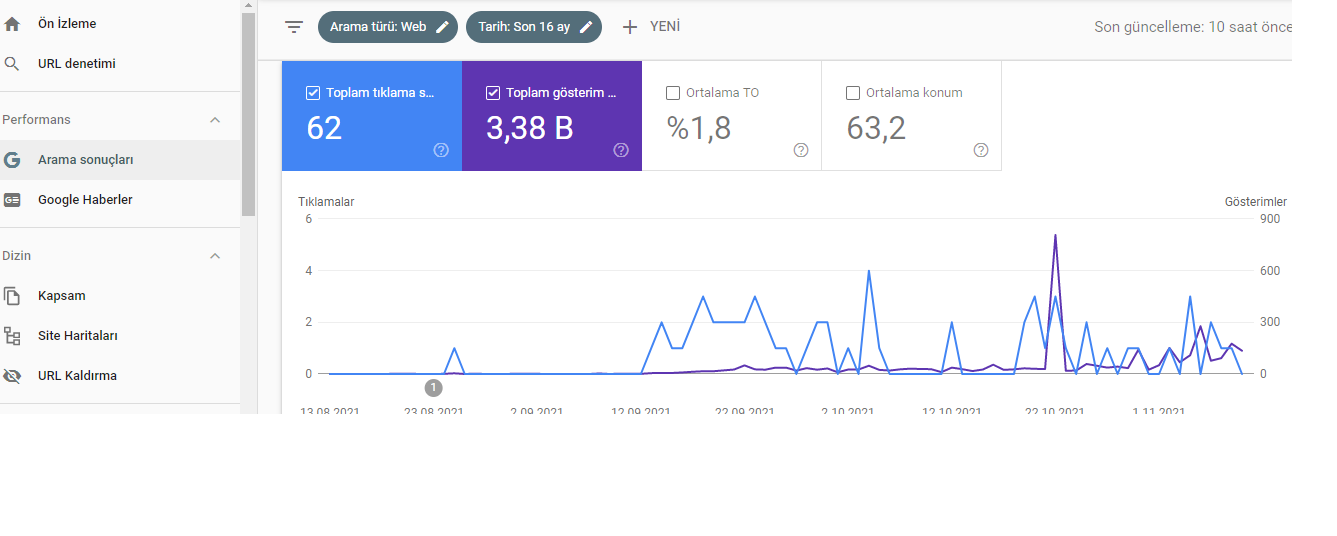Open the Kapsam report
The image size is (1337, 536).
[x=120, y=296]
